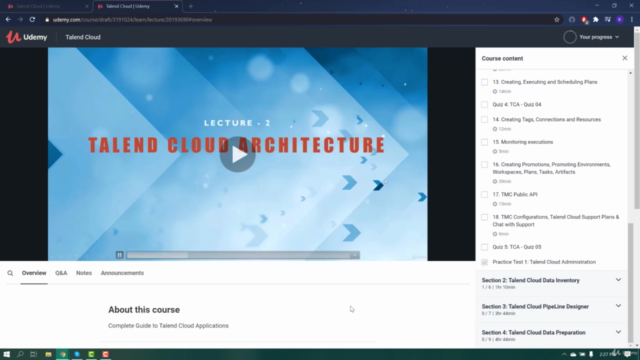Close the active Talend Cloud tab
The image size is (640, 360).
[176, 6]
